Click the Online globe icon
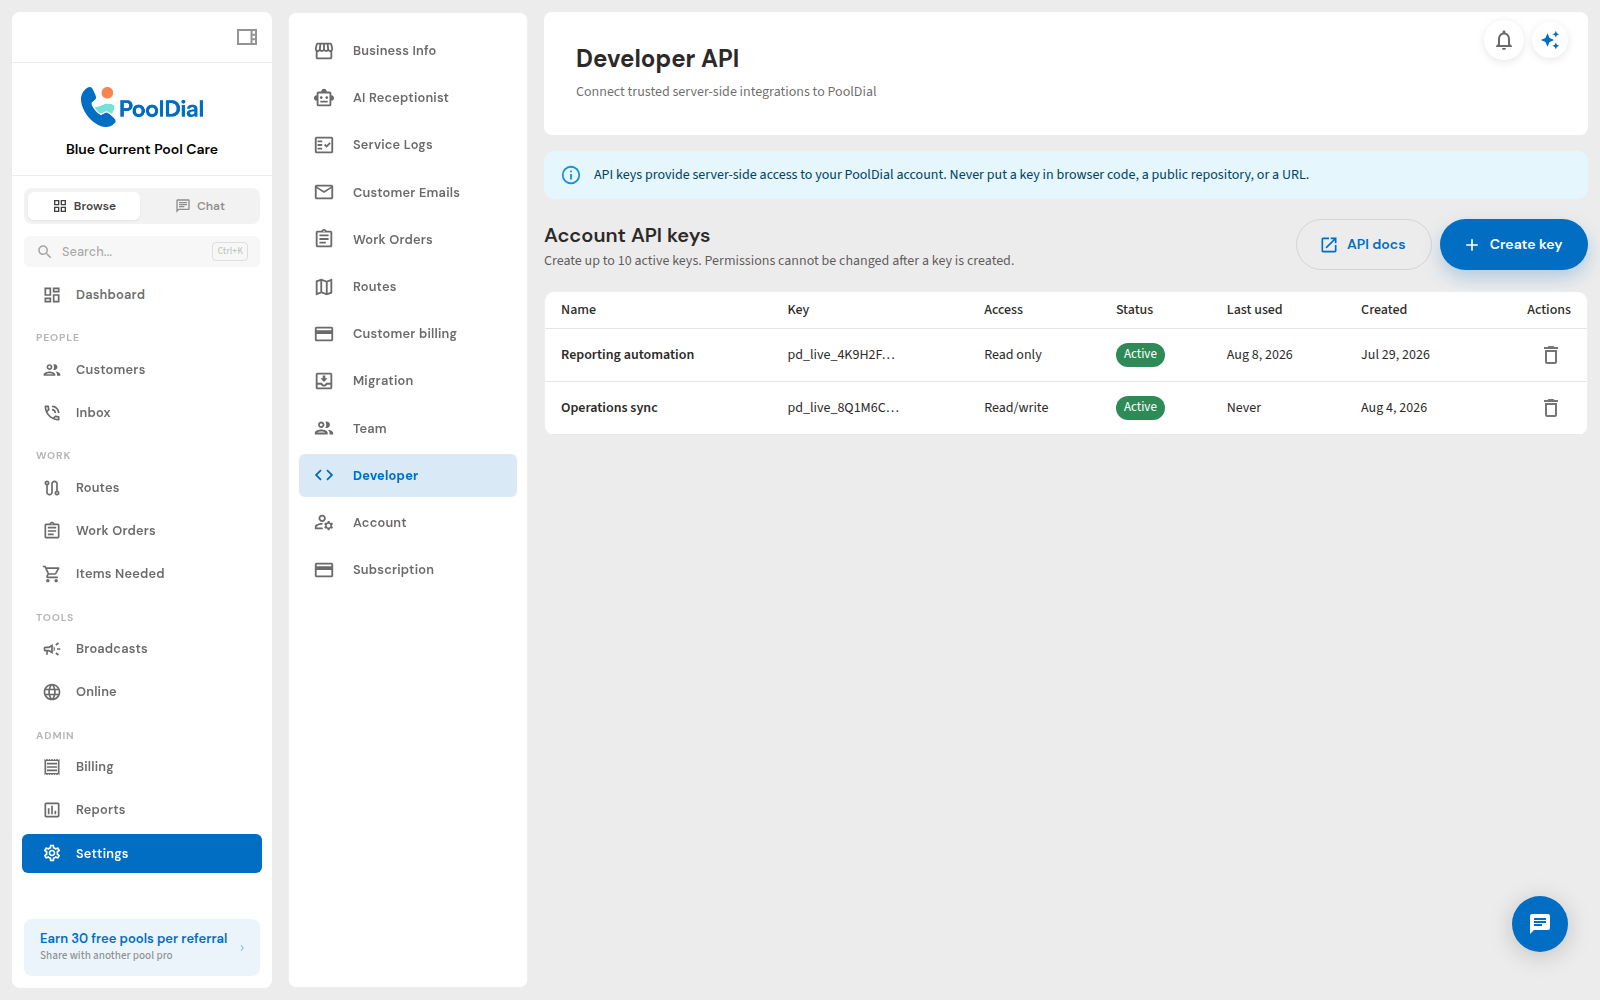Image resolution: width=1600 pixels, height=1000 pixels. pyautogui.click(x=52, y=692)
